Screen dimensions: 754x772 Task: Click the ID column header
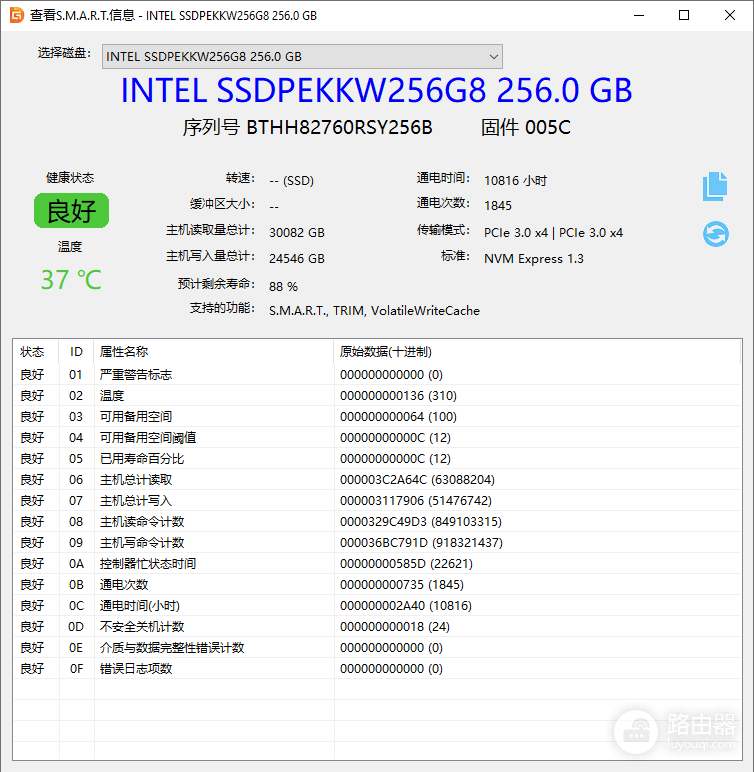pos(76,352)
